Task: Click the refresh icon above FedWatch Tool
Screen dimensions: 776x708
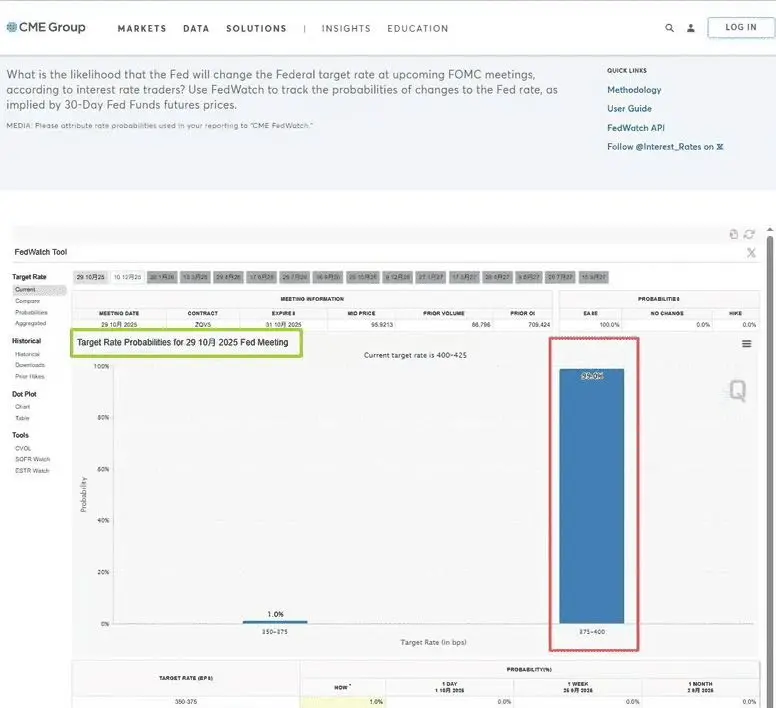Action: coord(749,234)
